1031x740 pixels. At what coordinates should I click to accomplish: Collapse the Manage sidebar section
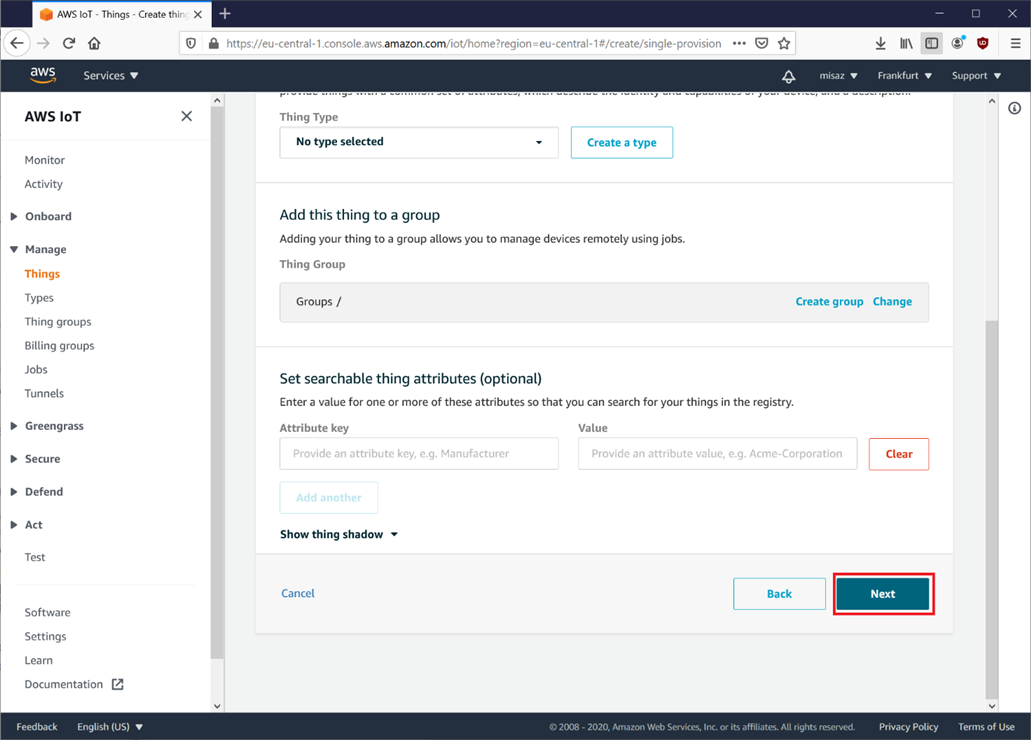[x=38, y=249]
